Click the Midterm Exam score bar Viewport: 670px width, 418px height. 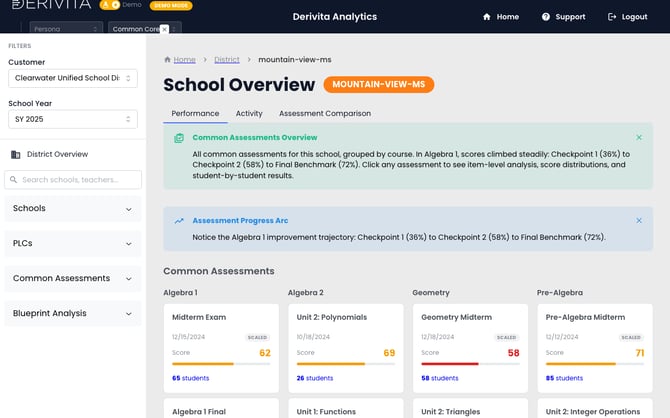pos(221,364)
